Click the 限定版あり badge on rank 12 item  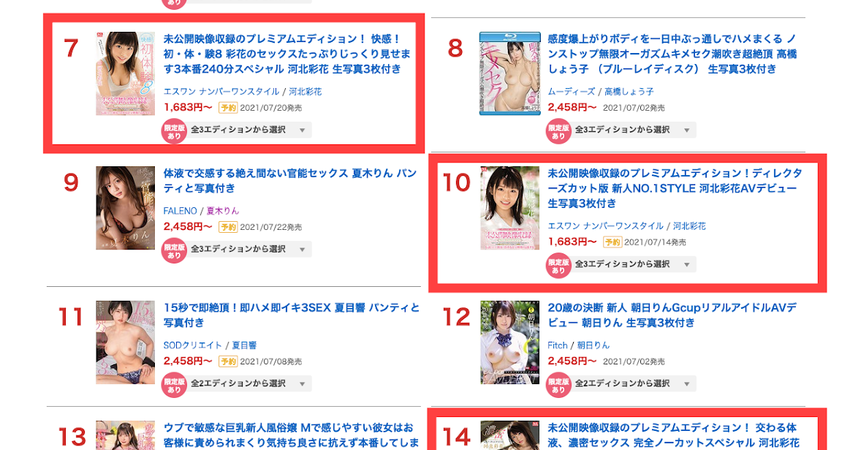click(x=558, y=385)
